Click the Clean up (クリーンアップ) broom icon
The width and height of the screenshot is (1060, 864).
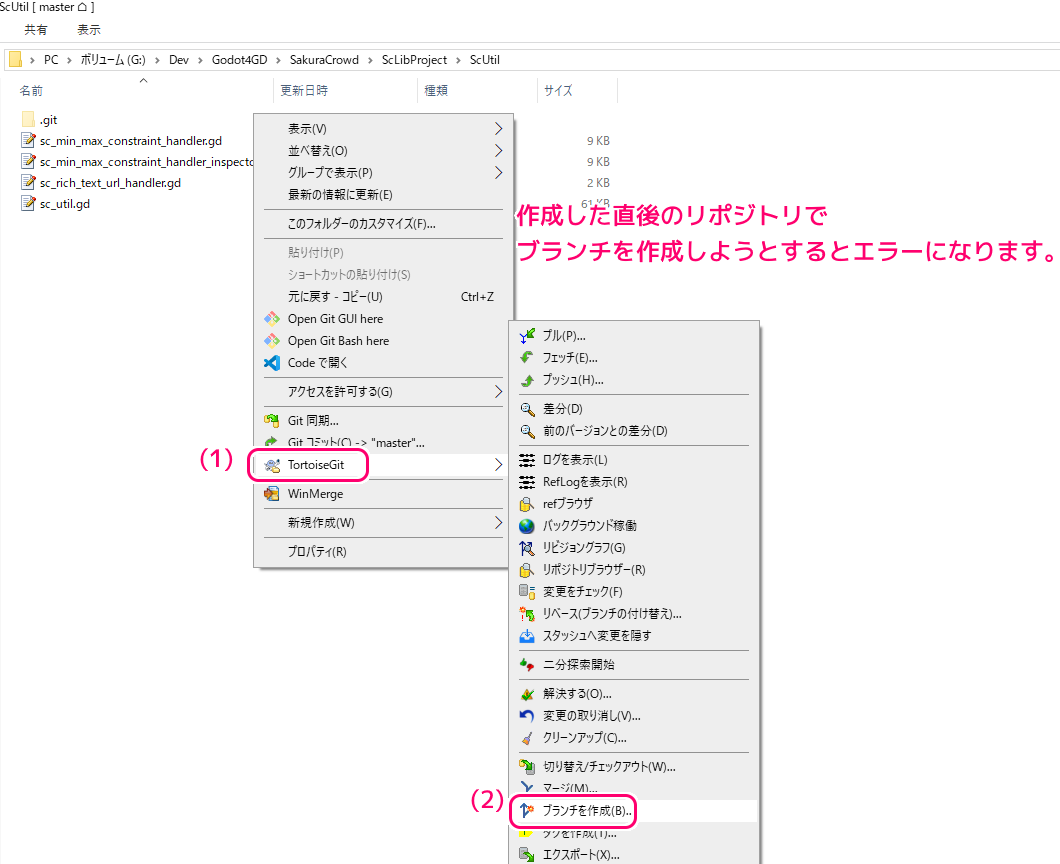point(528,738)
